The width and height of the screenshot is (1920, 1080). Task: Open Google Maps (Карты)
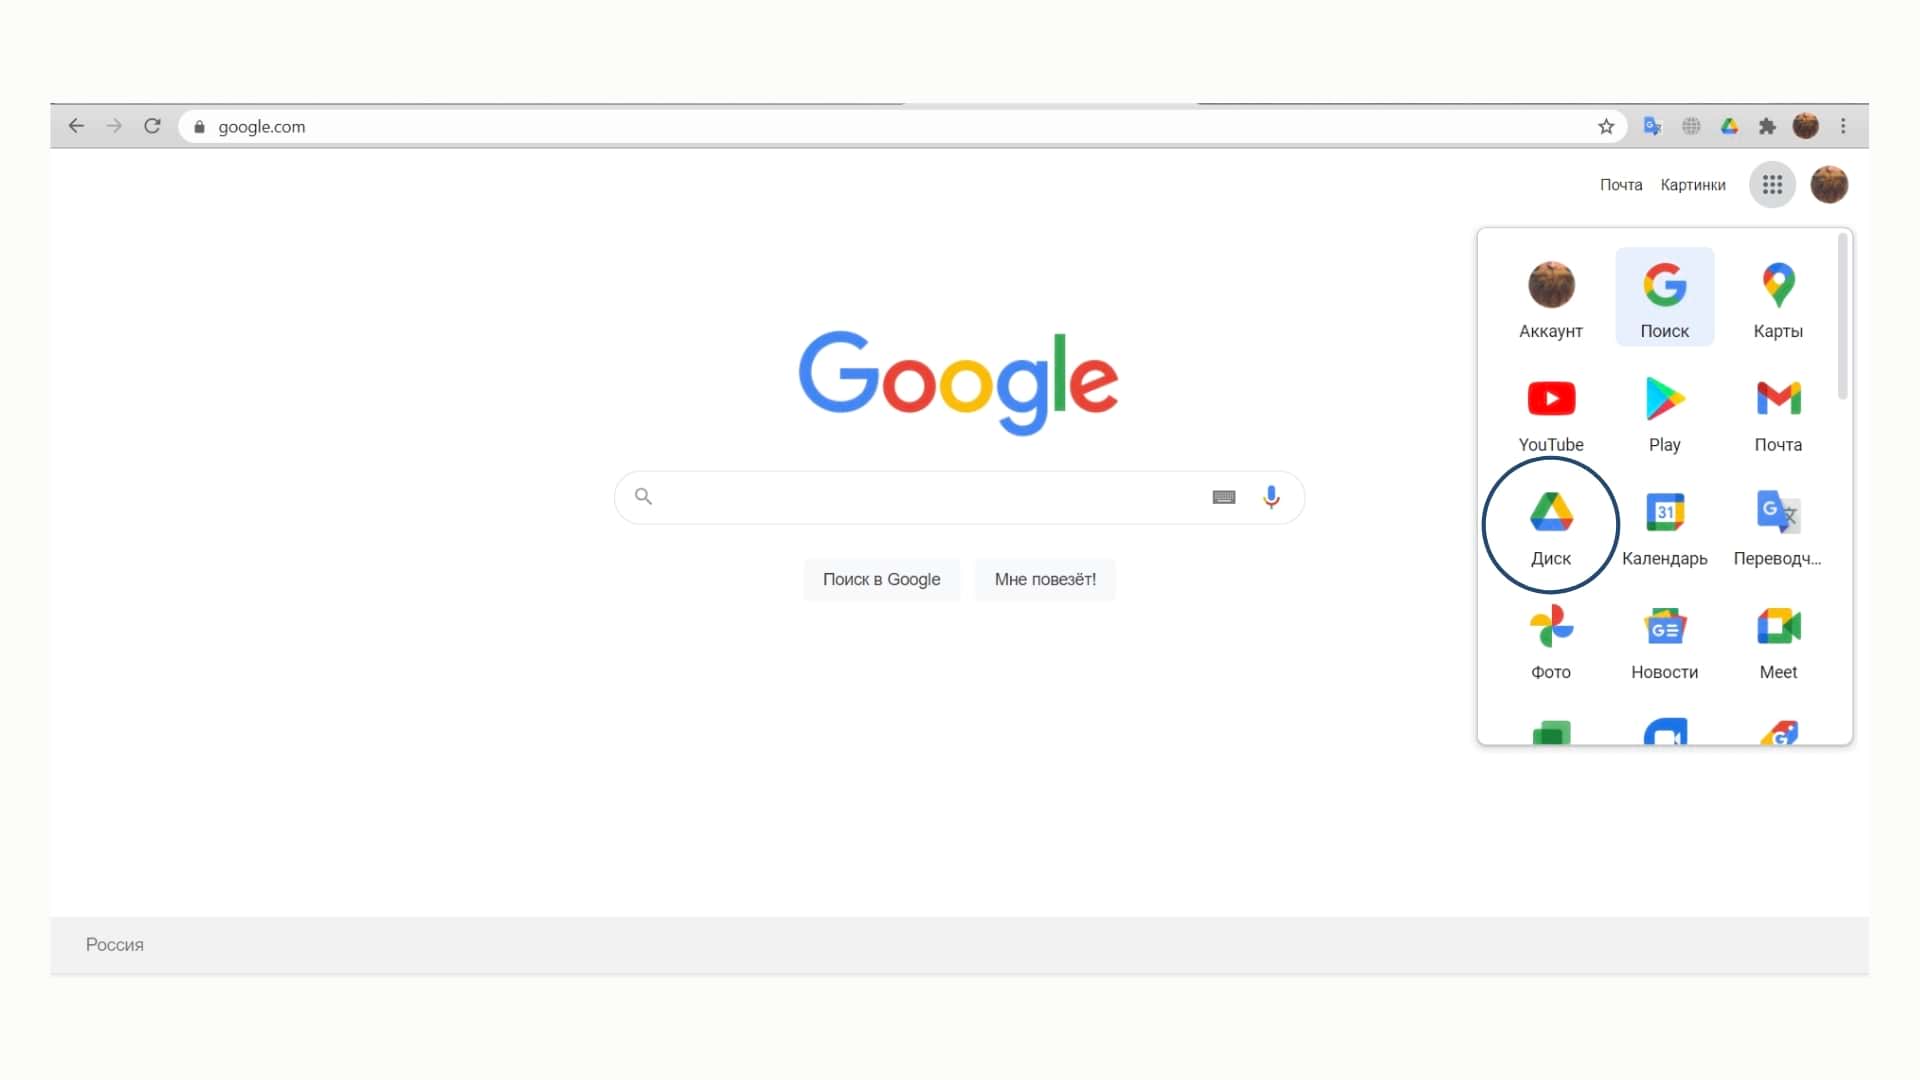1778,295
